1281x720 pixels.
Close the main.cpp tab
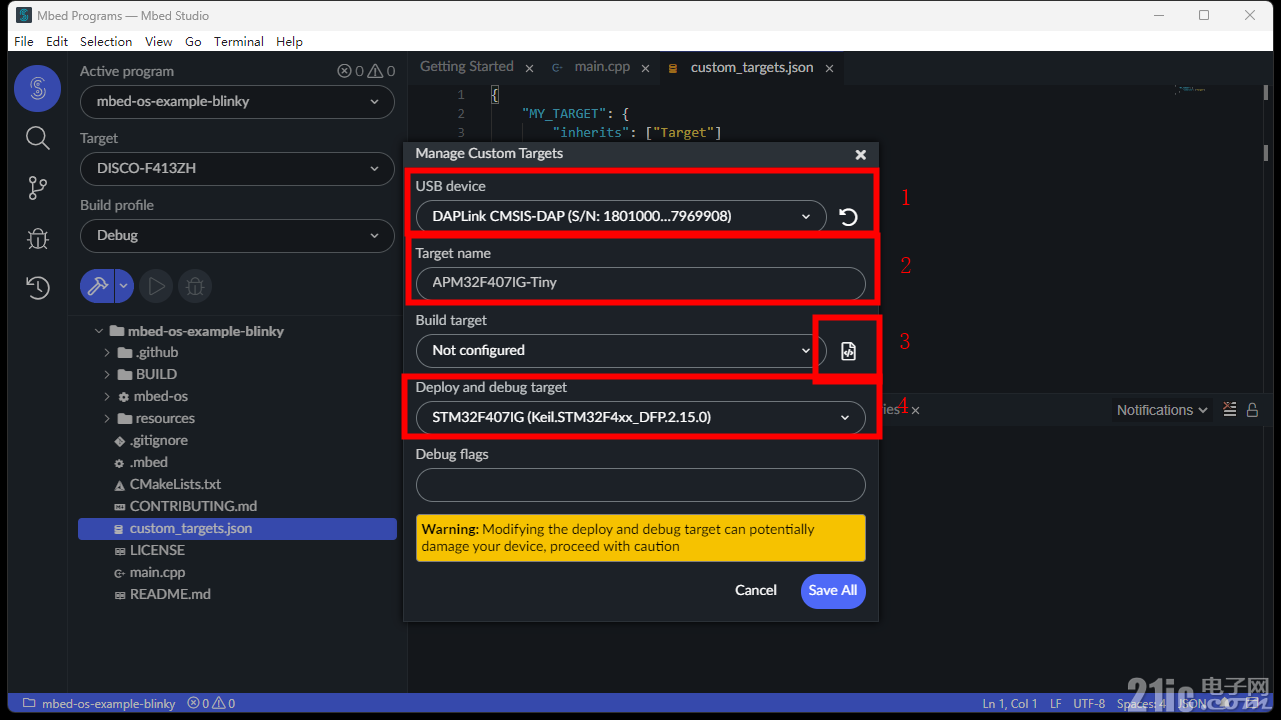point(645,68)
